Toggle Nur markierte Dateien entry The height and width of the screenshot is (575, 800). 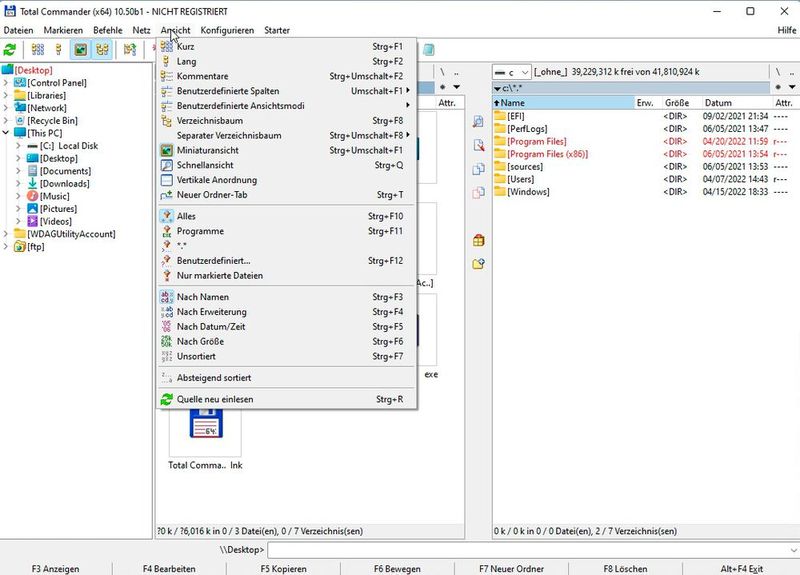click(286, 275)
